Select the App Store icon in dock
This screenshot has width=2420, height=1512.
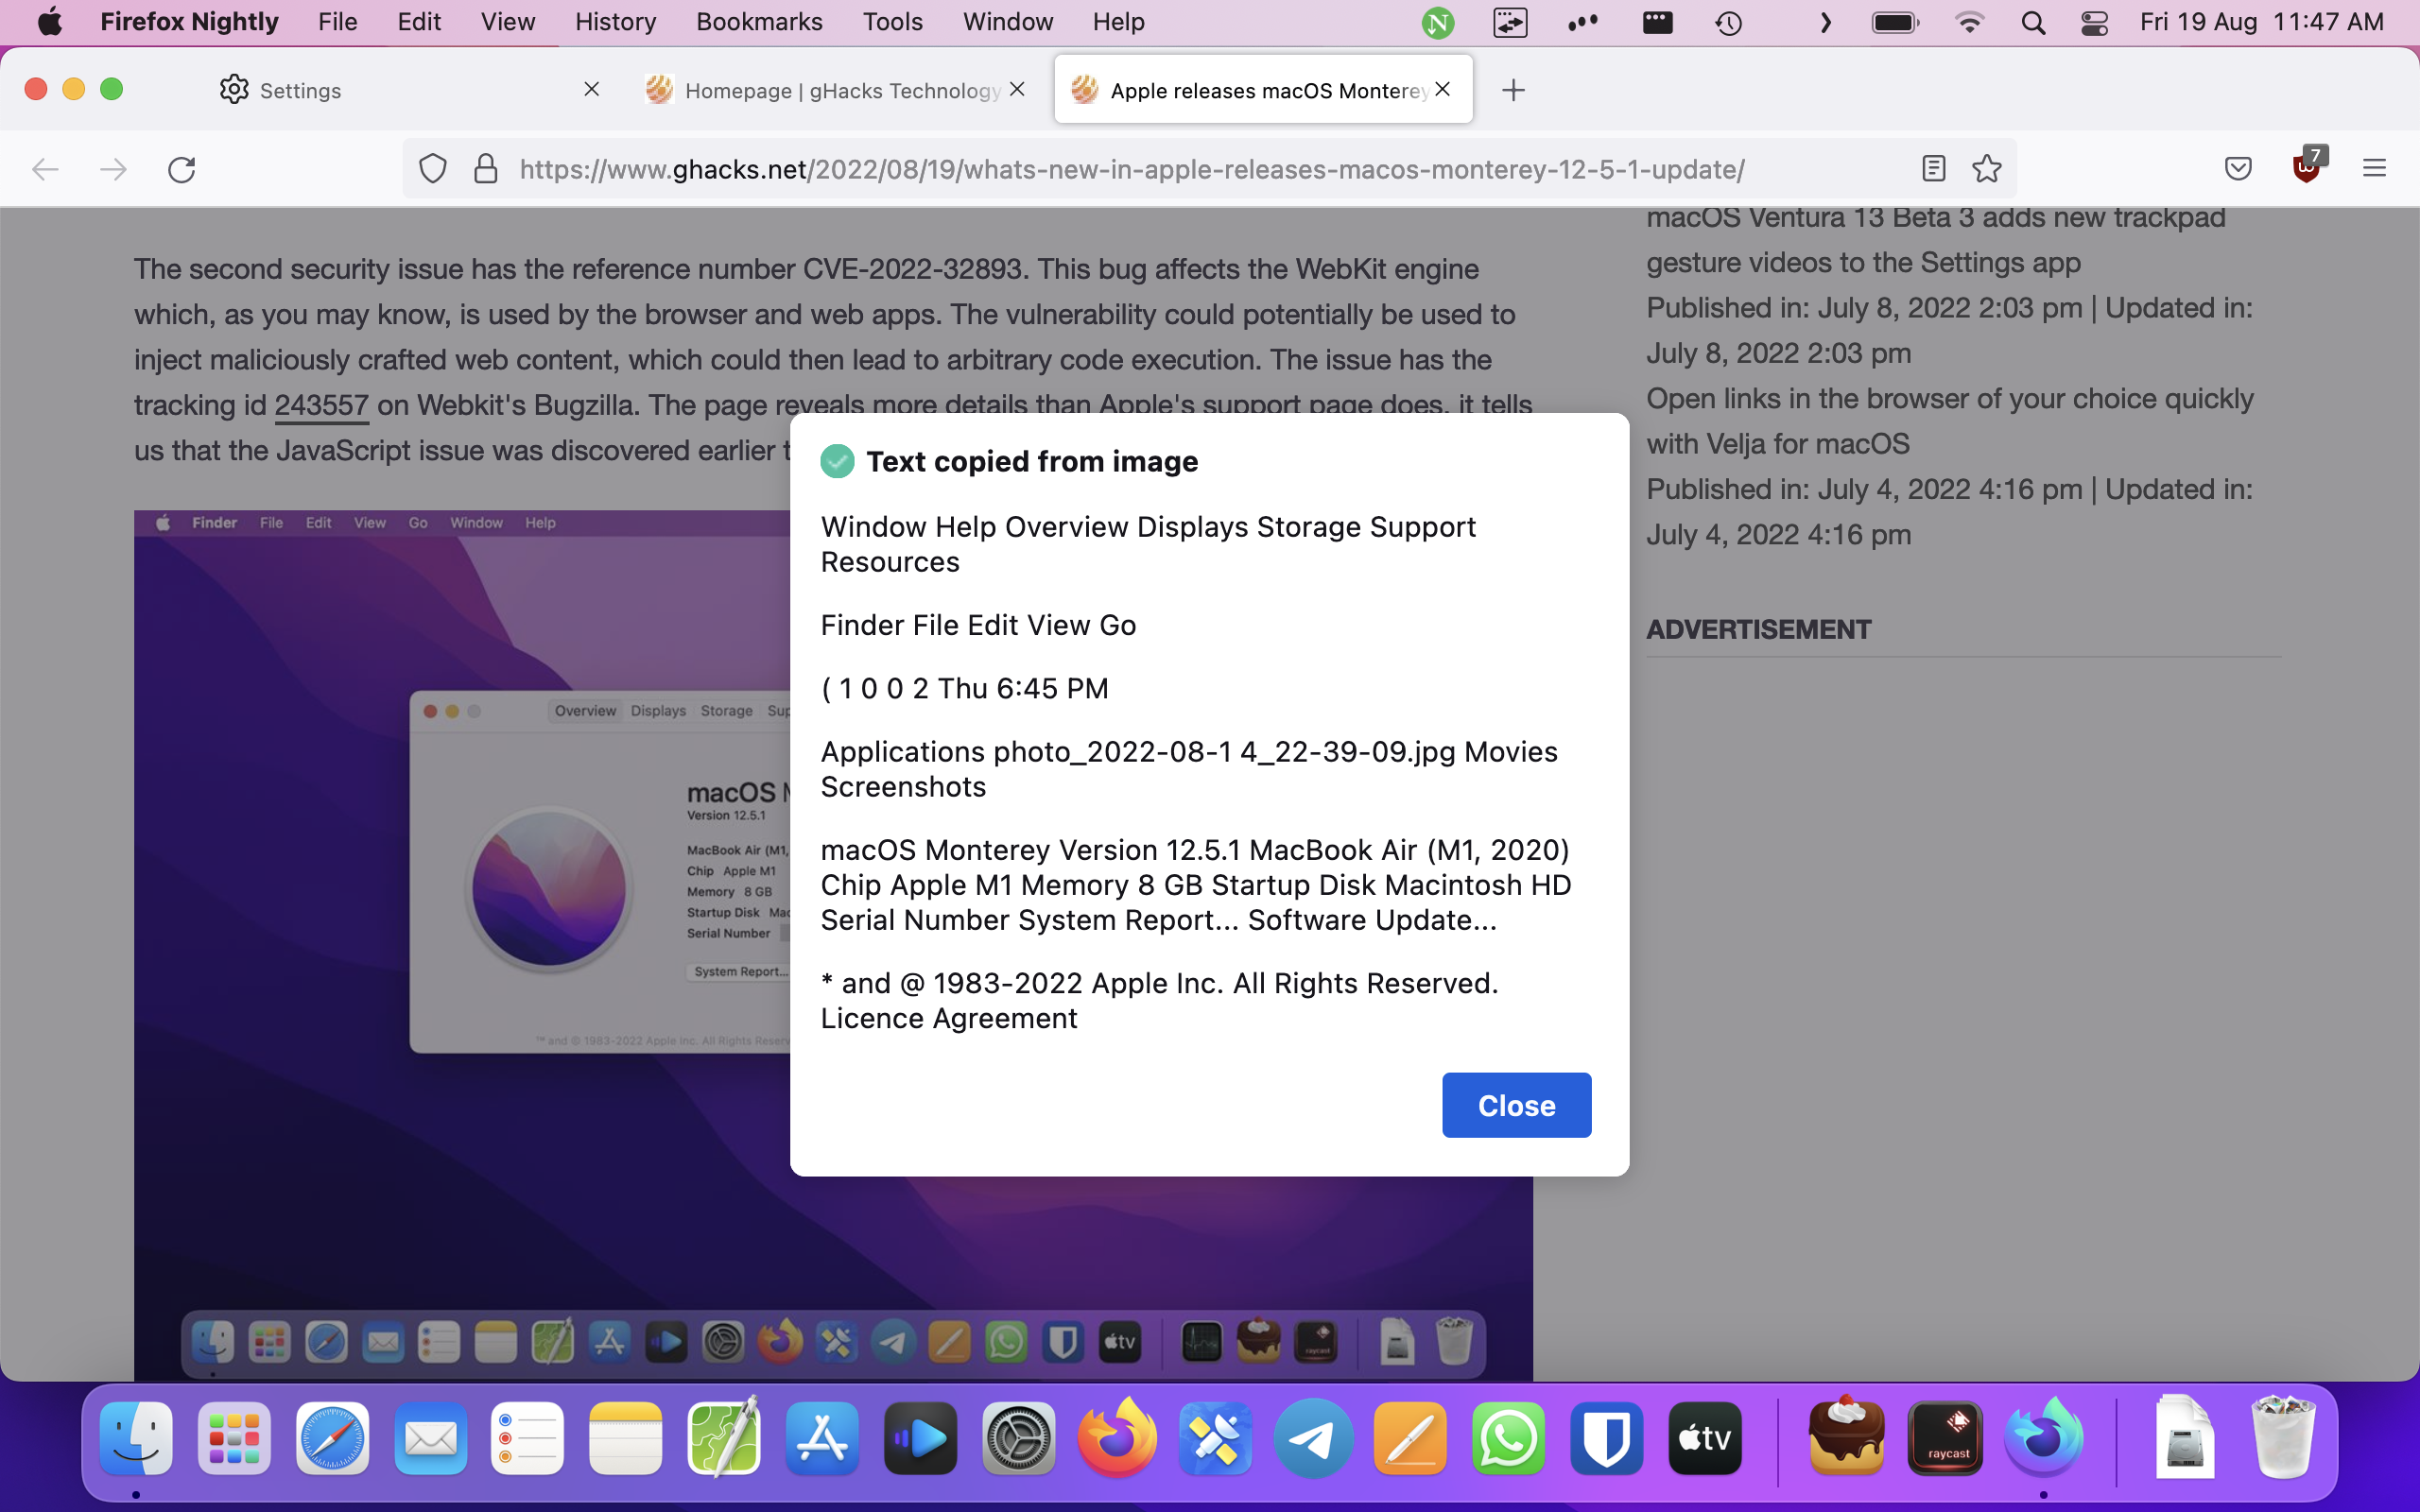coord(819,1435)
